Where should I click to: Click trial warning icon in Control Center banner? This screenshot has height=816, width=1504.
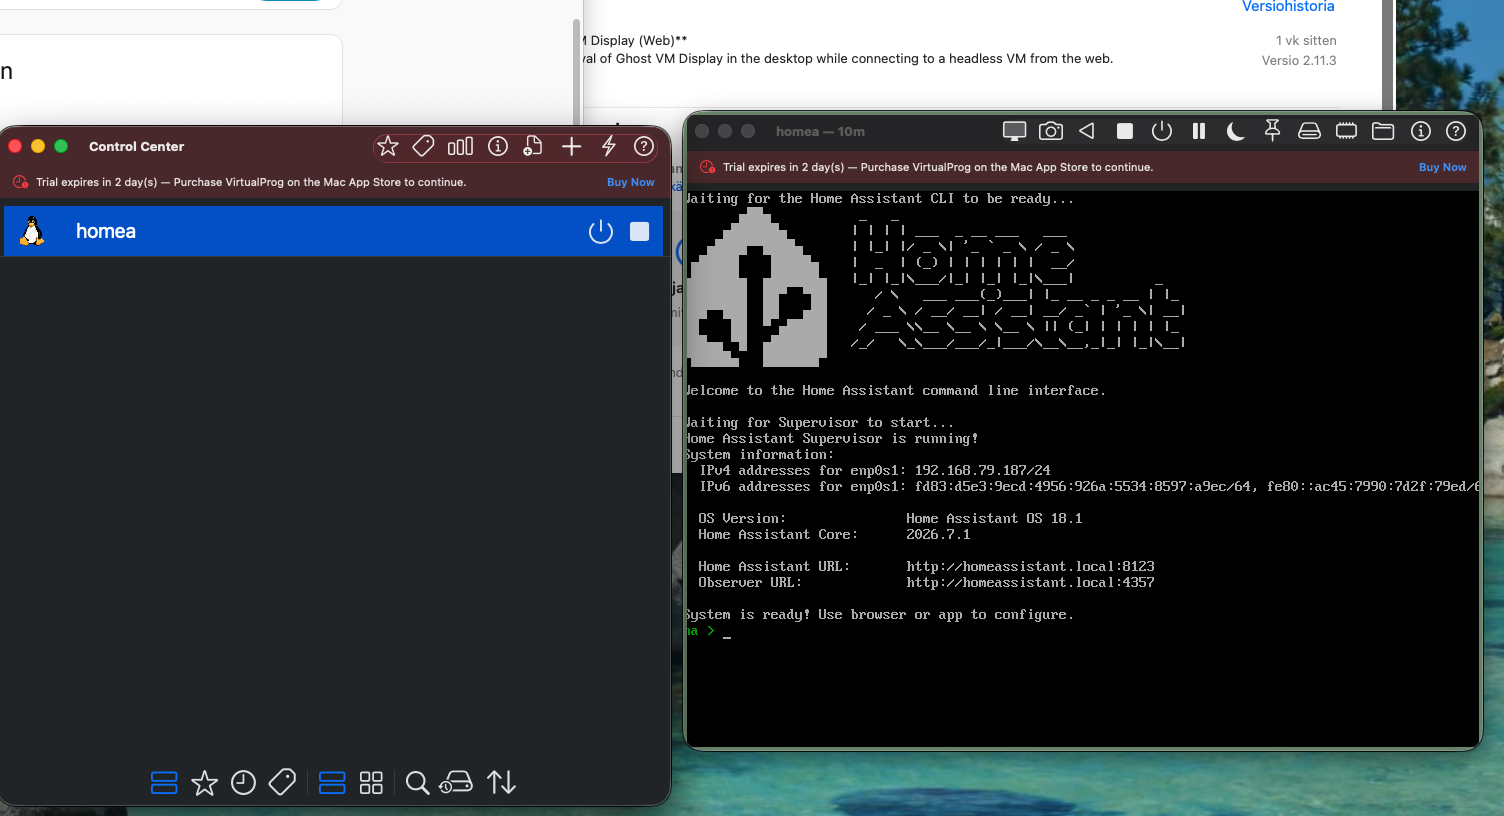click(x=20, y=182)
